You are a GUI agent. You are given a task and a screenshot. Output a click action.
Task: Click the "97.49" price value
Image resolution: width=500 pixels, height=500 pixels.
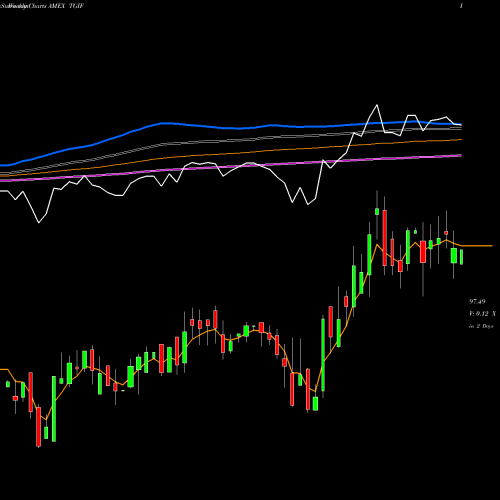coord(477,302)
